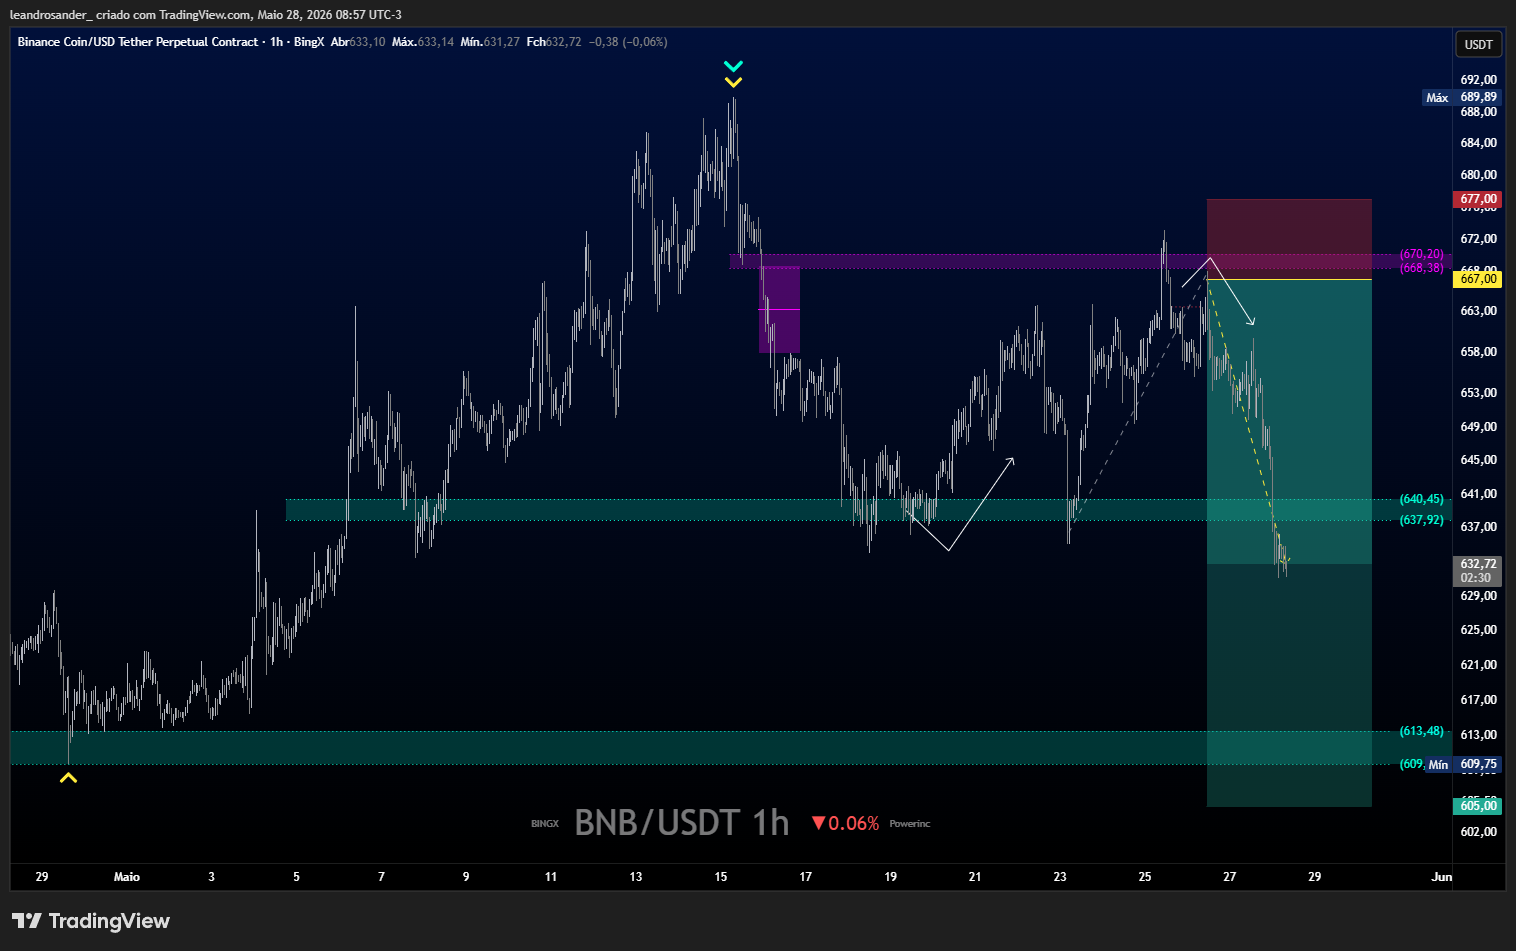Image resolution: width=1516 pixels, height=951 pixels.
Task: Select the green 605,00 target price label
Action: tap(1478, 806)
